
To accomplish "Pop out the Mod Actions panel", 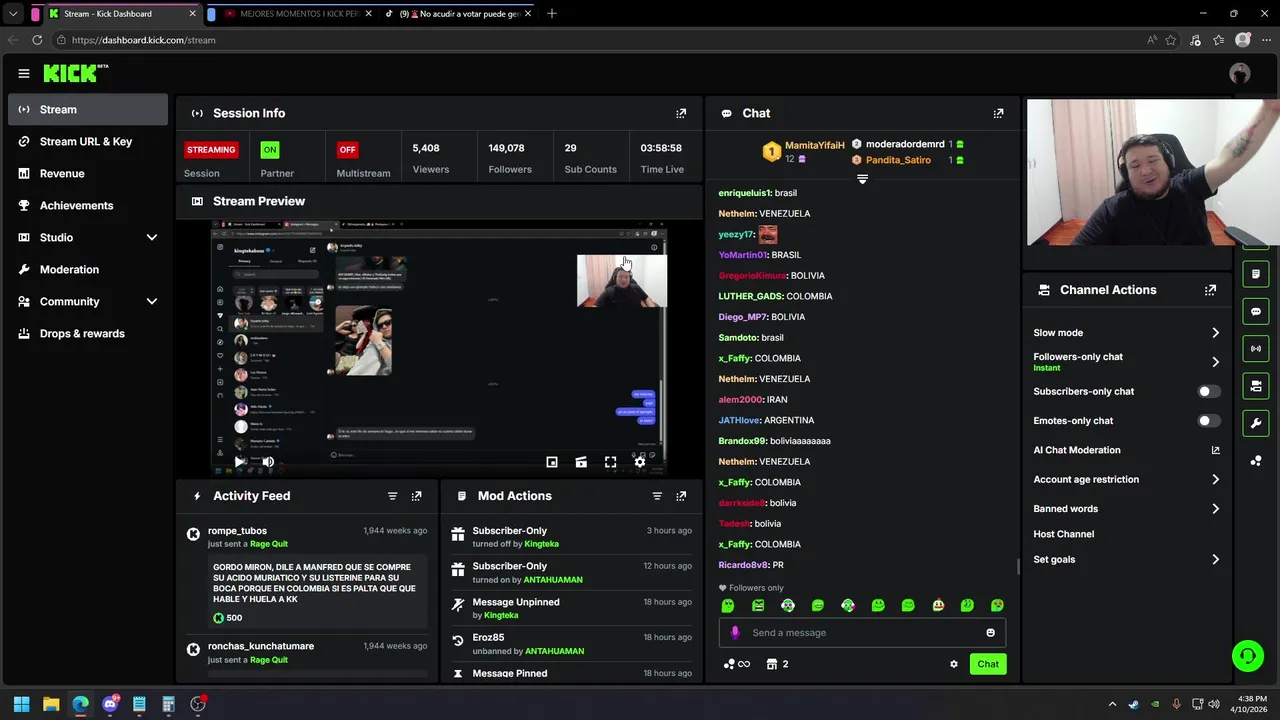I will click(681, 496).
